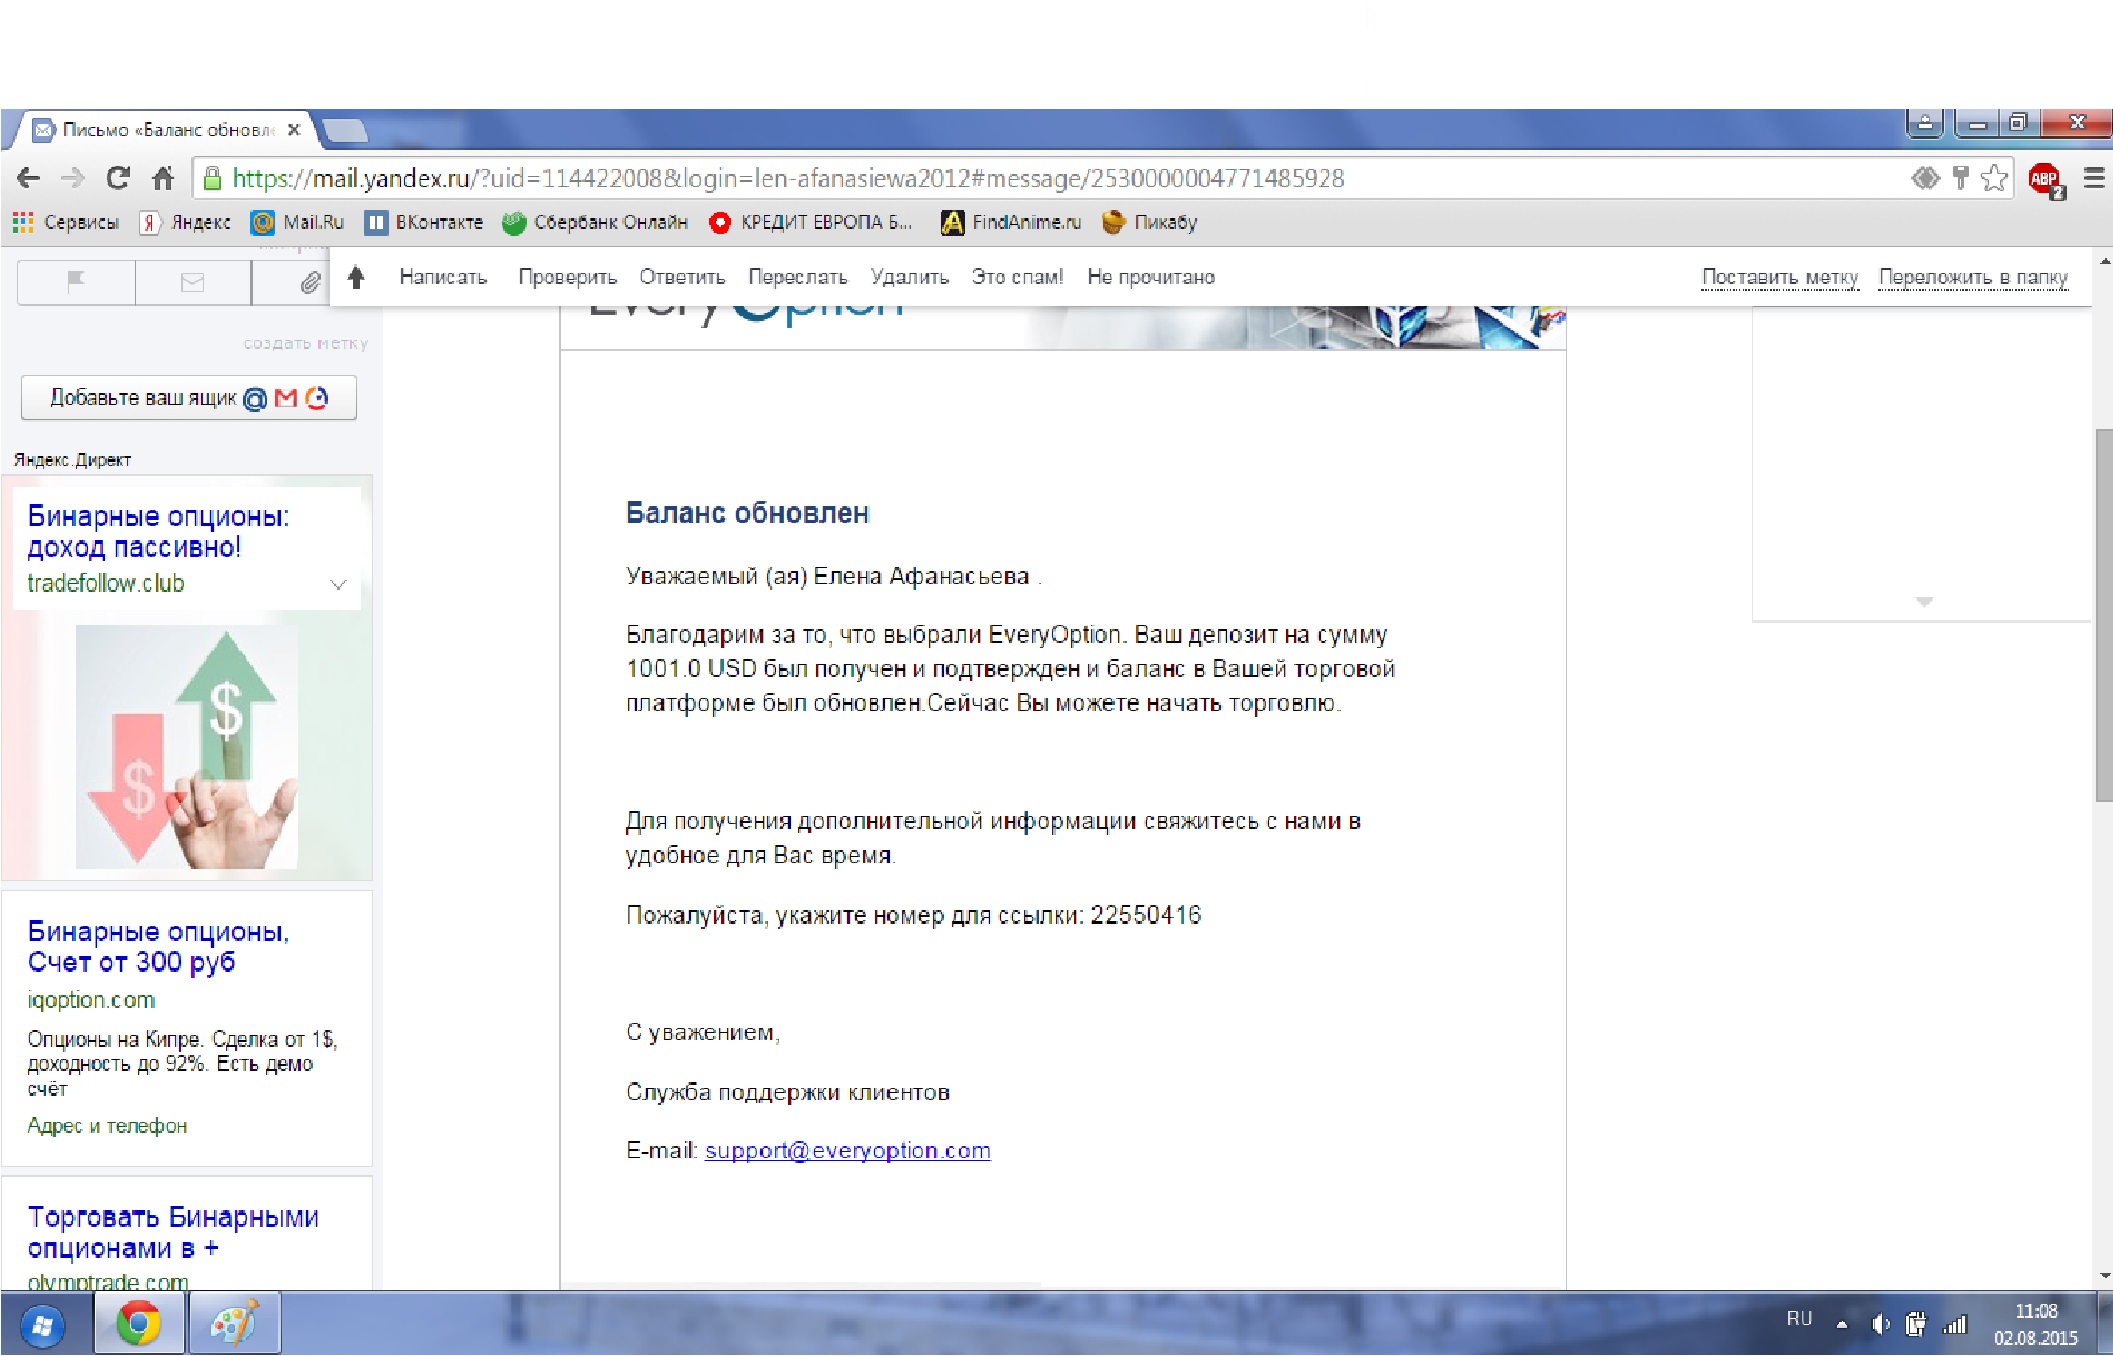Open the support@everyoption.com email link

pos(848,1150)
